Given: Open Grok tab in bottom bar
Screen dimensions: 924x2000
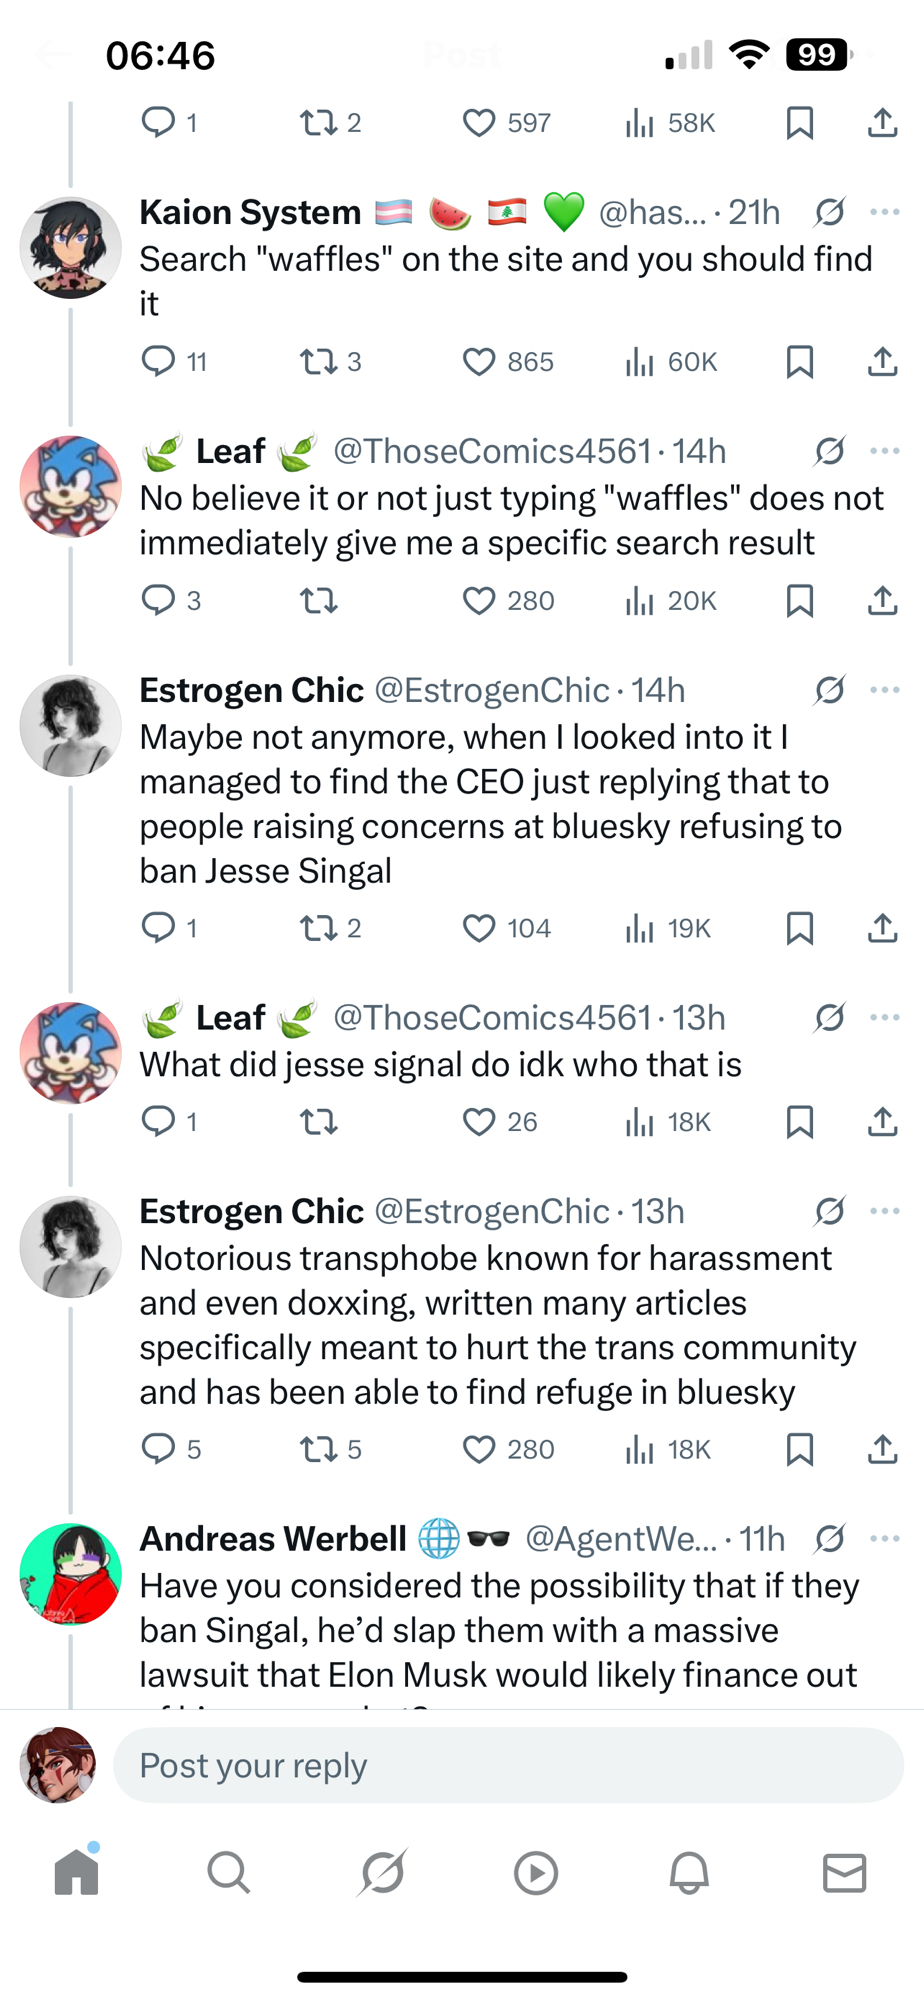Looking at the screenshot, I should (x=382, y=1872).
